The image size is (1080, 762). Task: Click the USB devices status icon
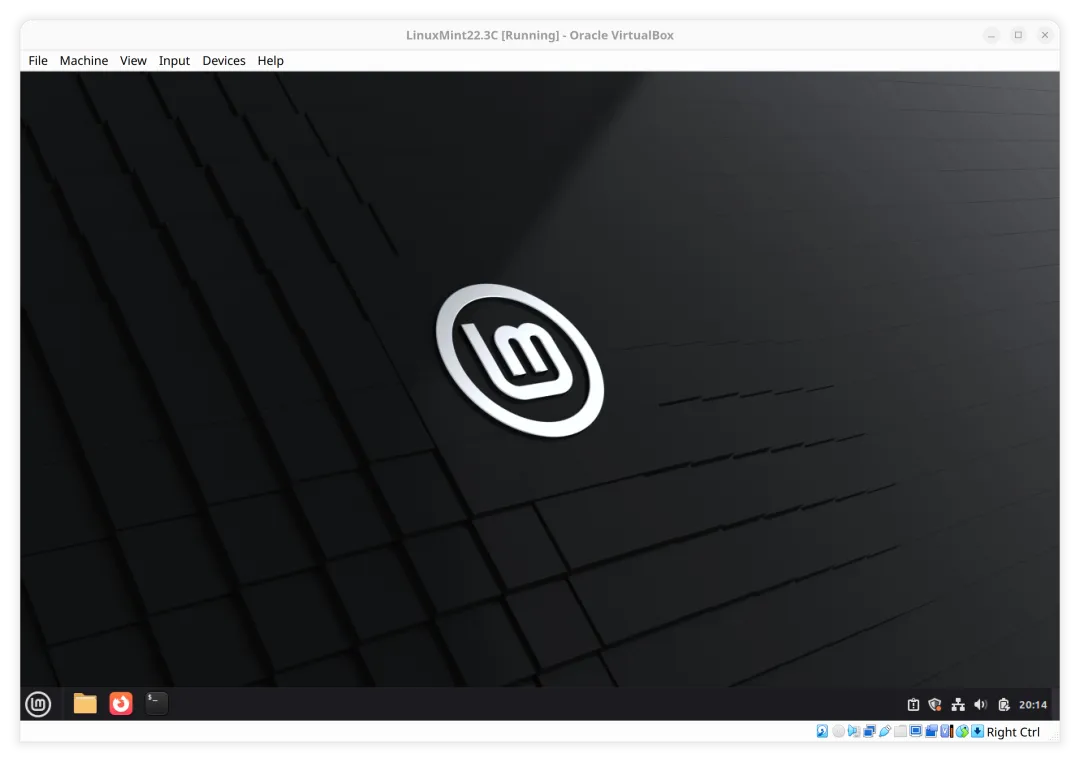(x=885, y=731)
